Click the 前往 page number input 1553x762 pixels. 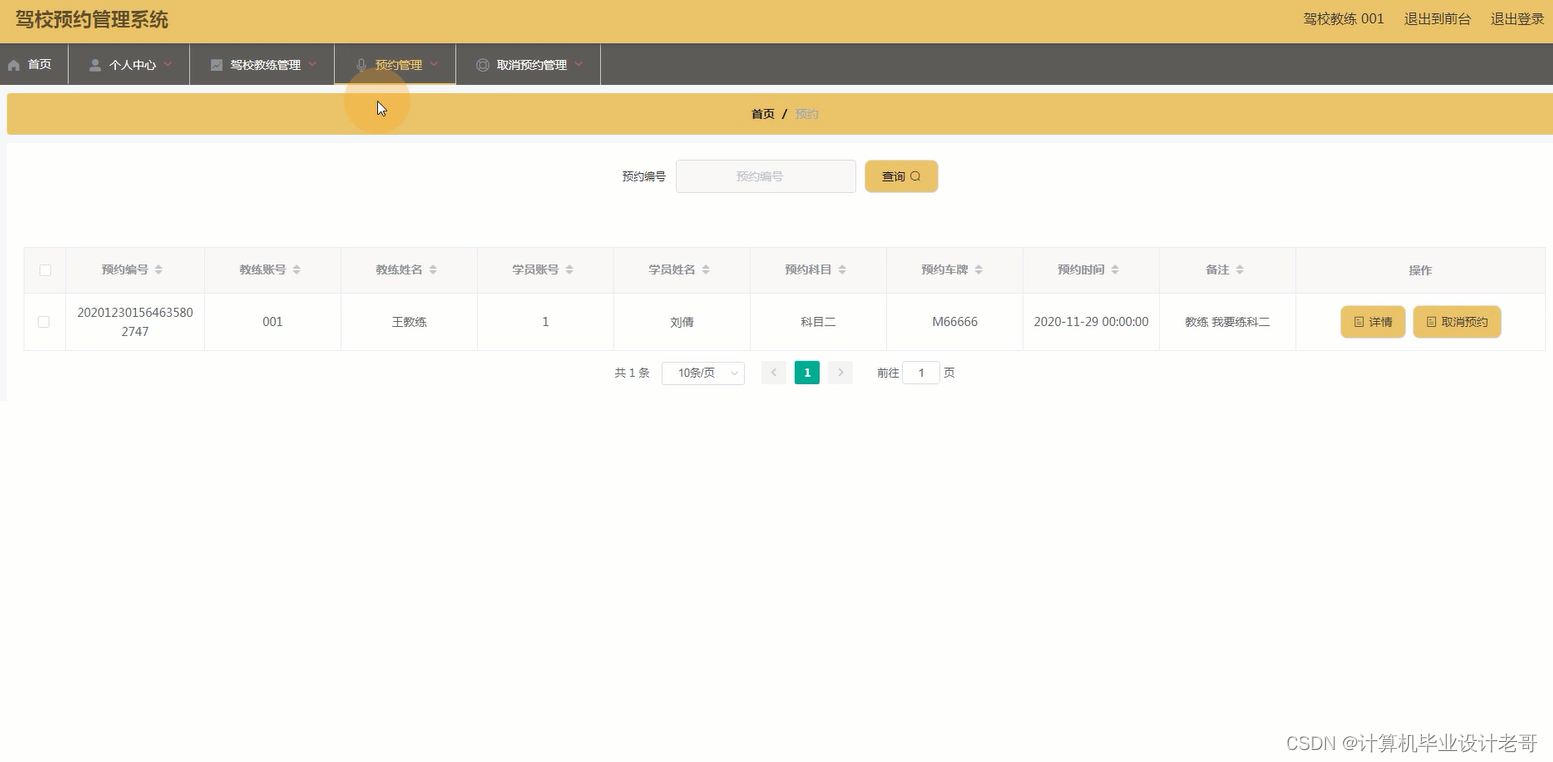[921, 373]
